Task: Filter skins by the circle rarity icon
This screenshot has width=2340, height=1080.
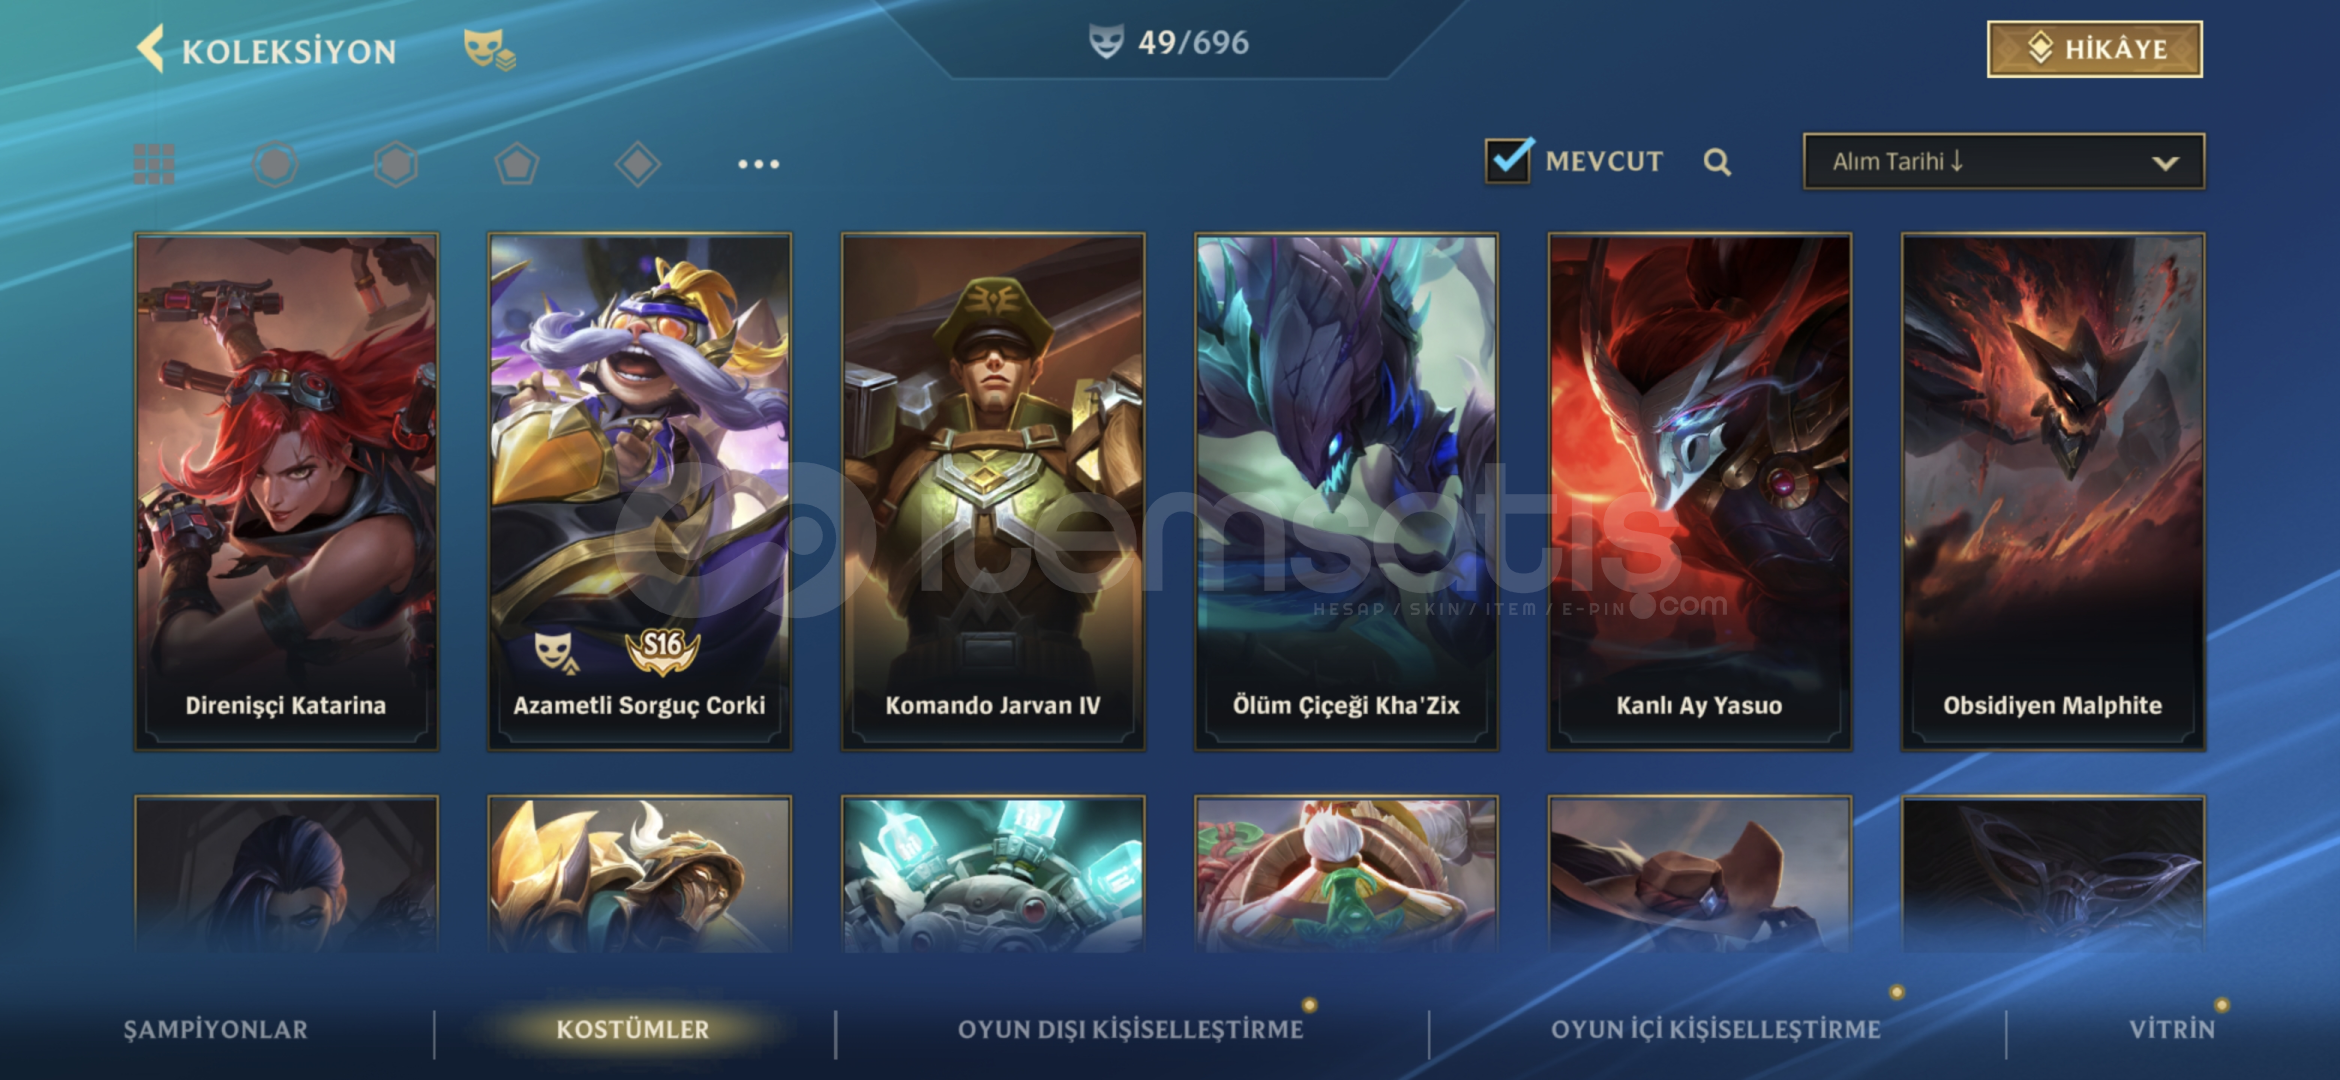Action: tap(275, 164)
